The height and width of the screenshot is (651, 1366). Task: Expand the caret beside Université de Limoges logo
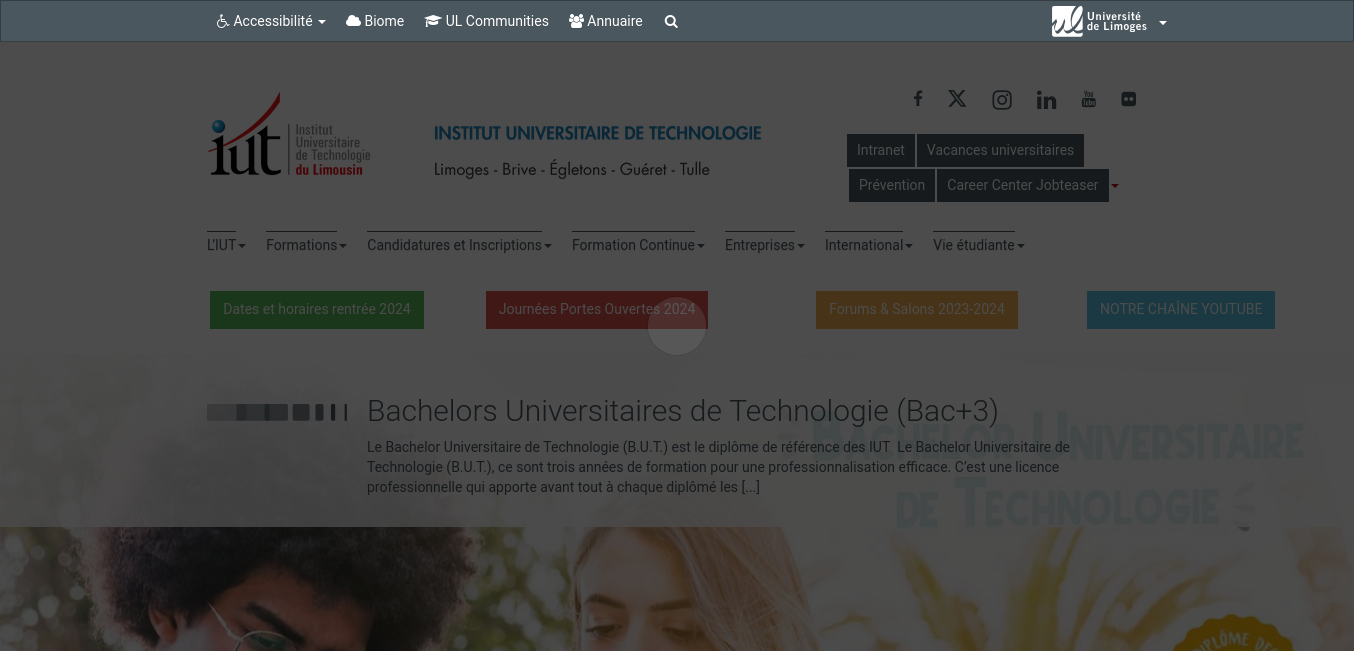pos(1163,23)
